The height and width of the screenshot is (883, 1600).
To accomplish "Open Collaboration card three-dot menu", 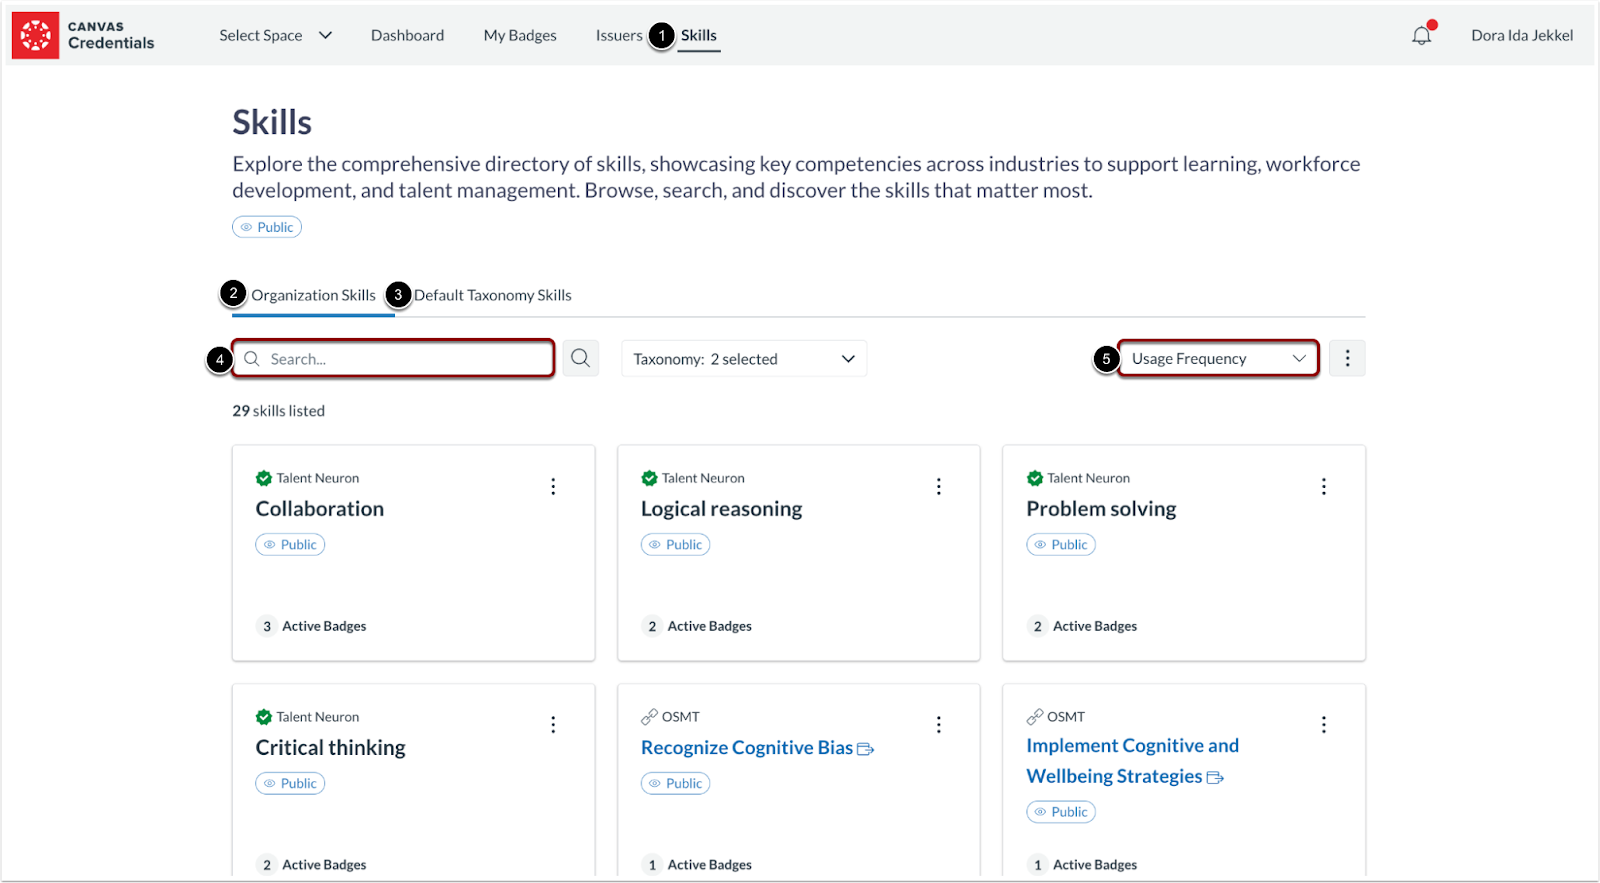I will [x=553, y=487].
